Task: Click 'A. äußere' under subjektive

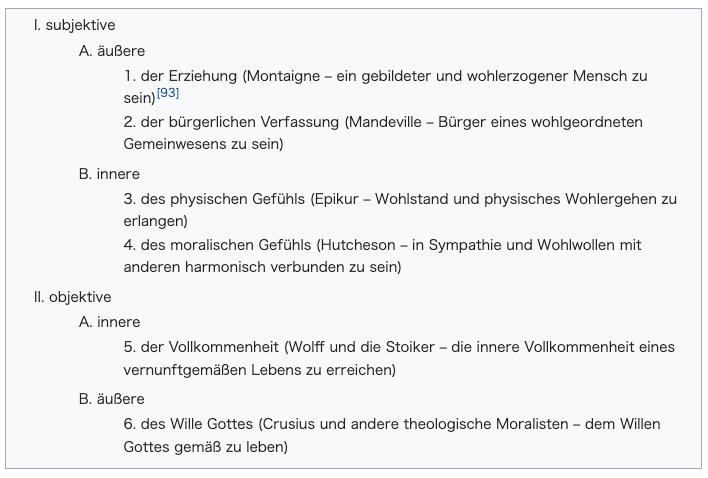Action: click(112, 51)
